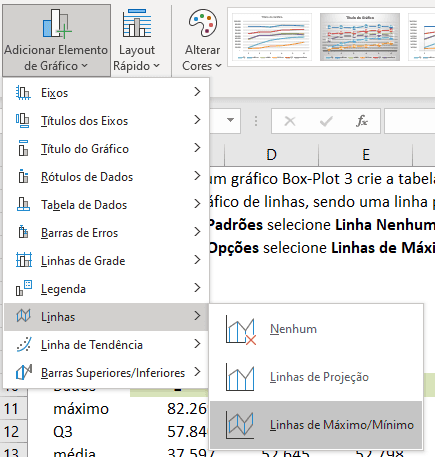Image resolution: width=435 pixels, height=457 pixels.
Task: Click in the formula bar input field
Action: (410, 121)
